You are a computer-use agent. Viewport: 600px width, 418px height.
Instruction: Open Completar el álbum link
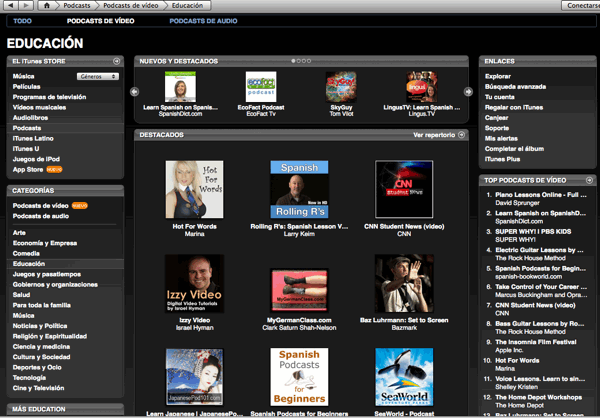point(514,149)
